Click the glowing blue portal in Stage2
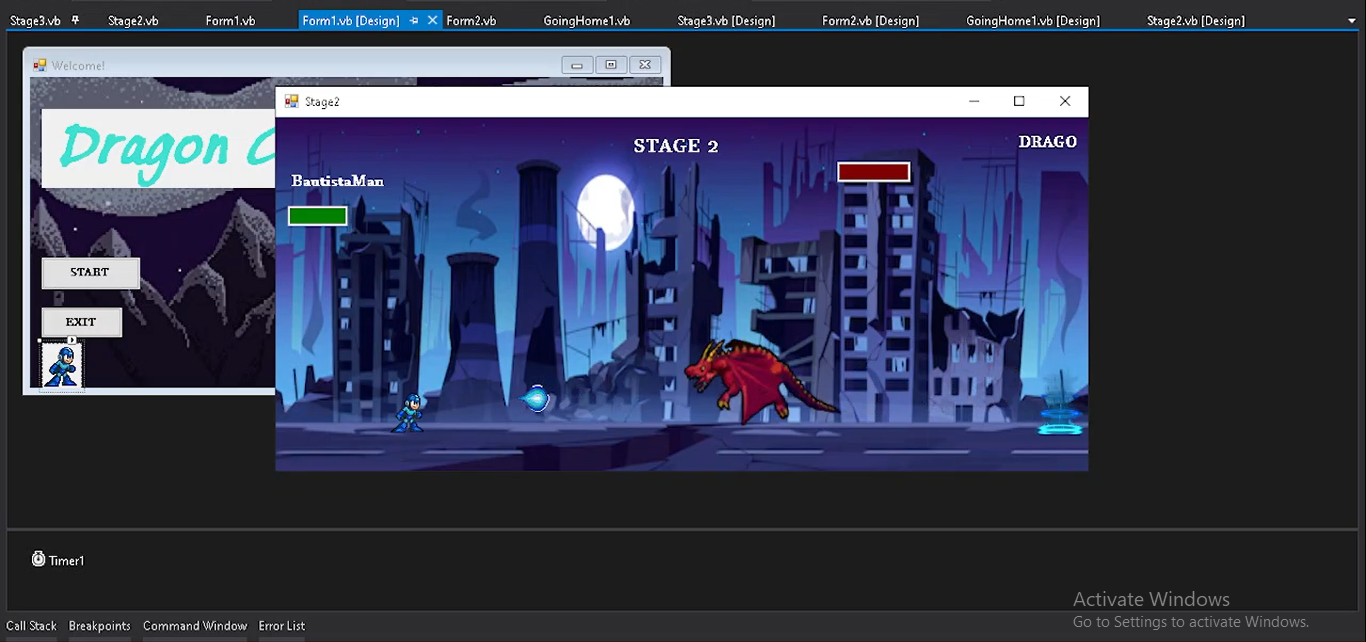Image resolution: width=1366 pixels, height=642 pixels. [1060, 420]
